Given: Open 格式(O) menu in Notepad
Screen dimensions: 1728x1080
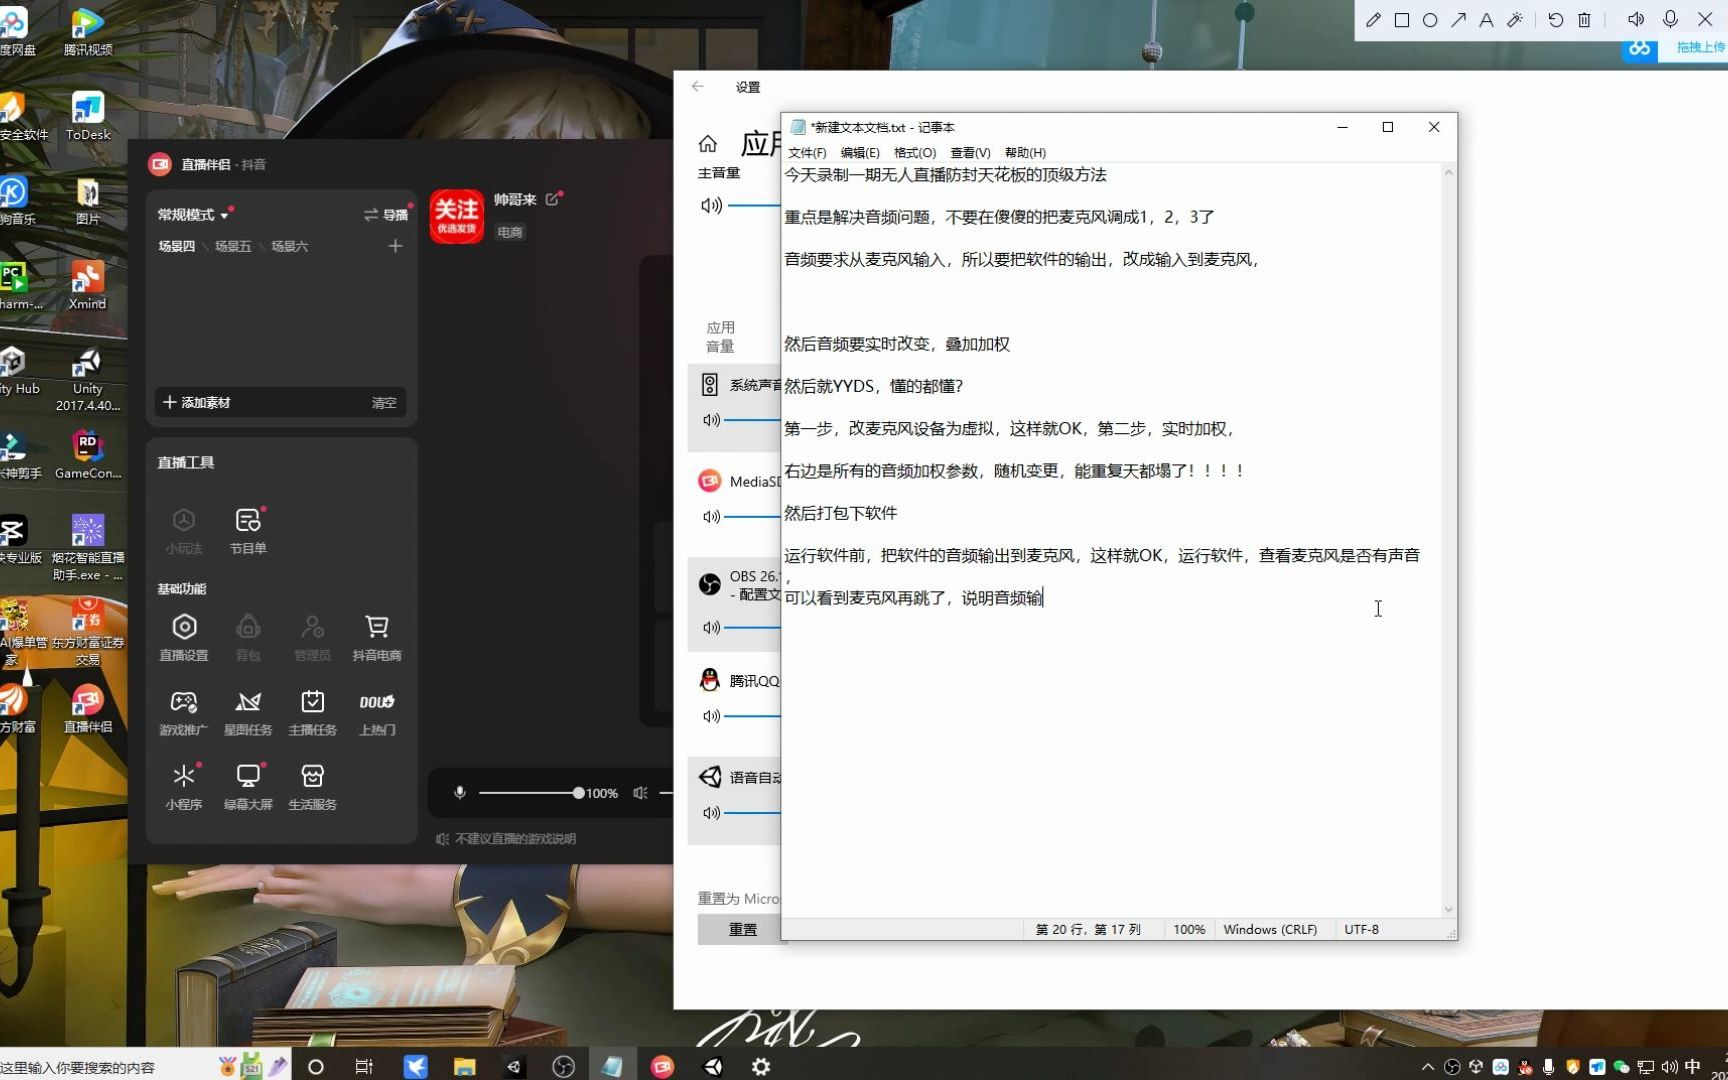Looking at the screenshot, I should pyautogui.click(x=915, y=153).
